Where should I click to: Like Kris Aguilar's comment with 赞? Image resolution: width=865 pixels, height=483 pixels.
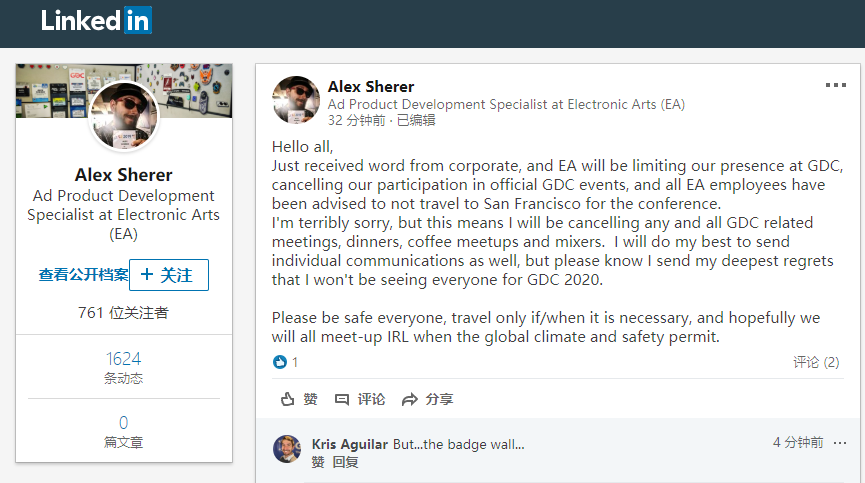(x=318, y=462)
